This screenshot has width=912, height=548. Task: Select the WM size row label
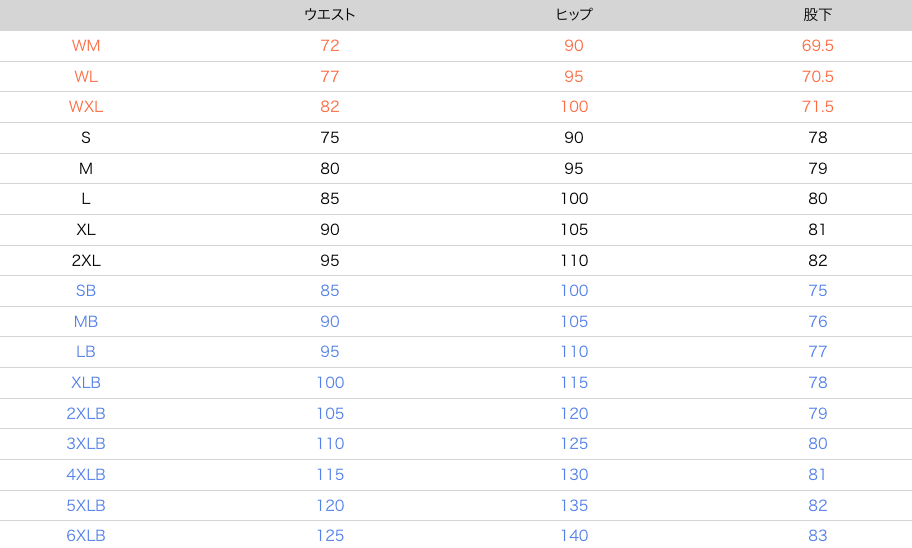click(86, 45)
